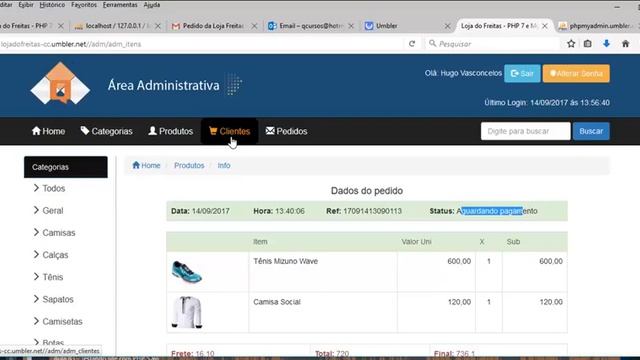This screenshot has width=640, height=360.
Task: Go to Produtos in the breadcrumb
Action: coord(189,165)
